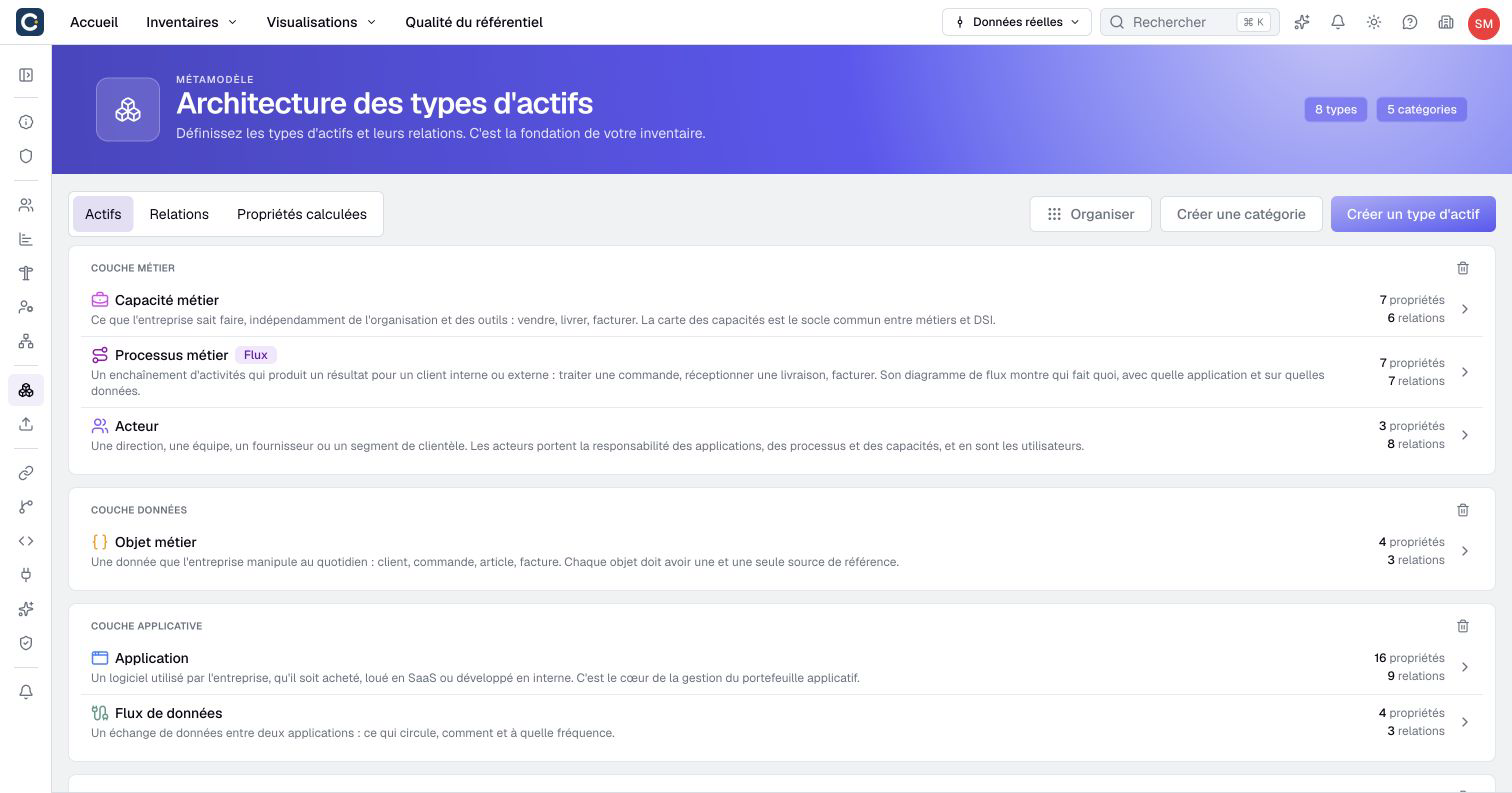Click the Application asset type name
The width and height of the screenshot is (1512, 793).
pyautogui.click(x=152, y=658)
